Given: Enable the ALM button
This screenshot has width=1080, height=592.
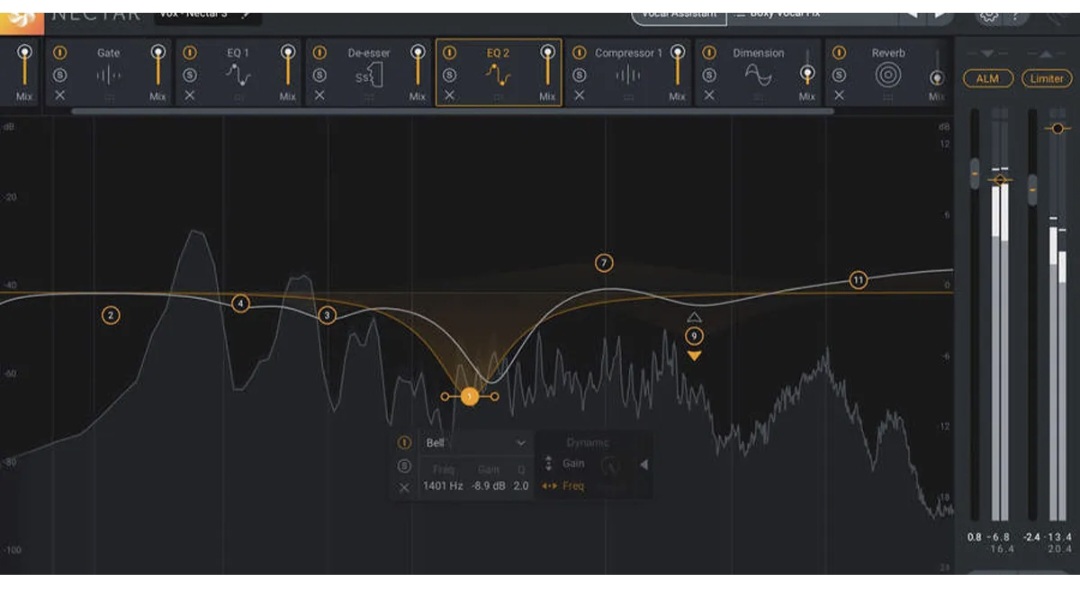Looking at the screenshot, I should point(987,78).
